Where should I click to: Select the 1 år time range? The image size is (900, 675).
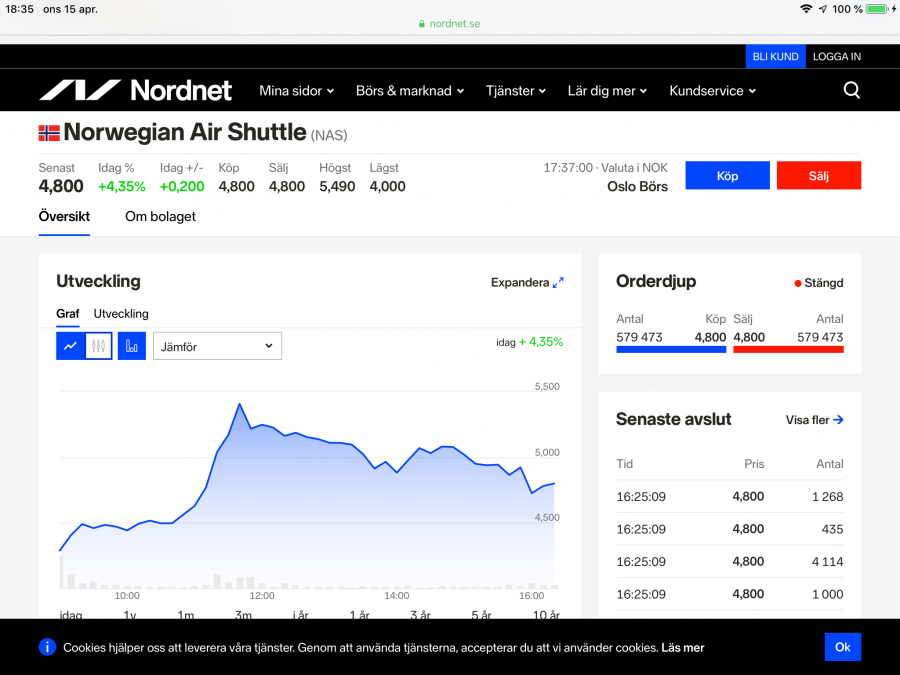359,614
